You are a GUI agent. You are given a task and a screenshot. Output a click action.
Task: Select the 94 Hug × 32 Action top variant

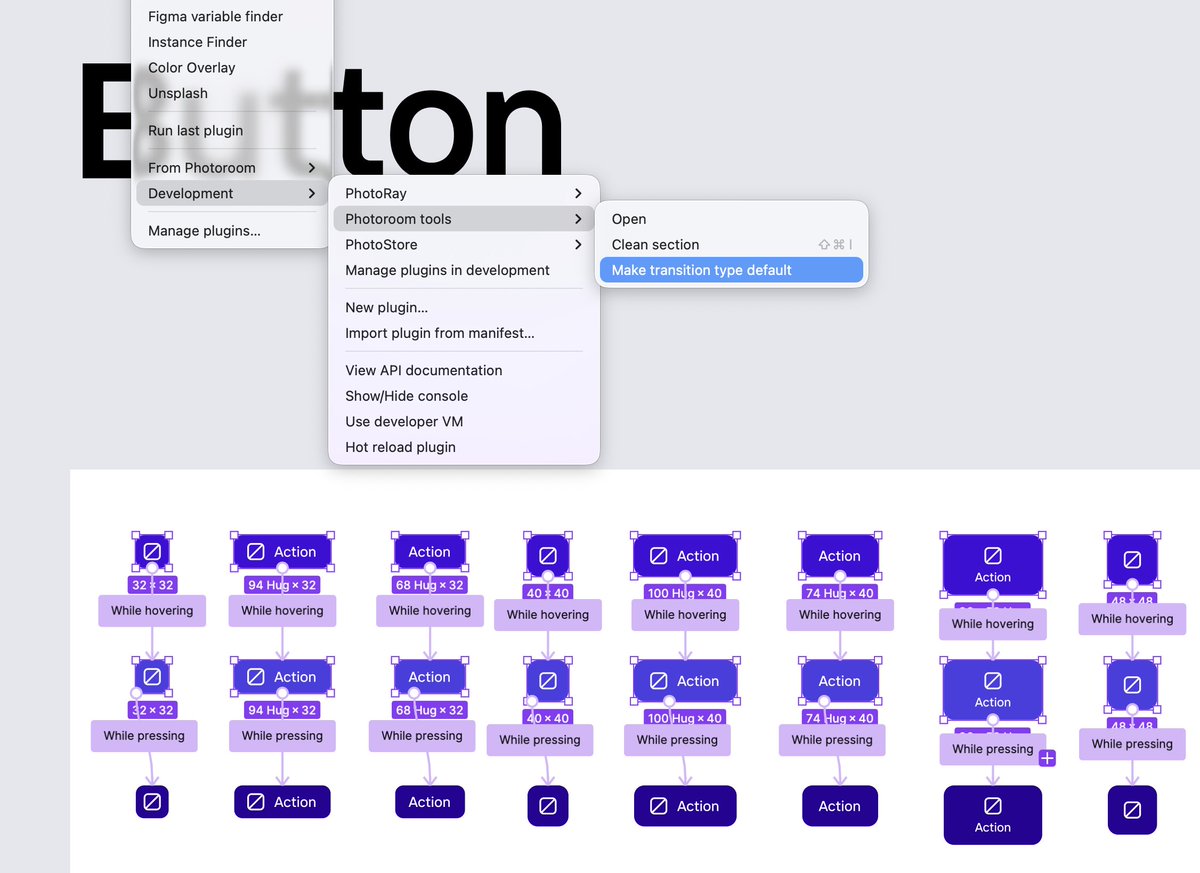(282, 551)
